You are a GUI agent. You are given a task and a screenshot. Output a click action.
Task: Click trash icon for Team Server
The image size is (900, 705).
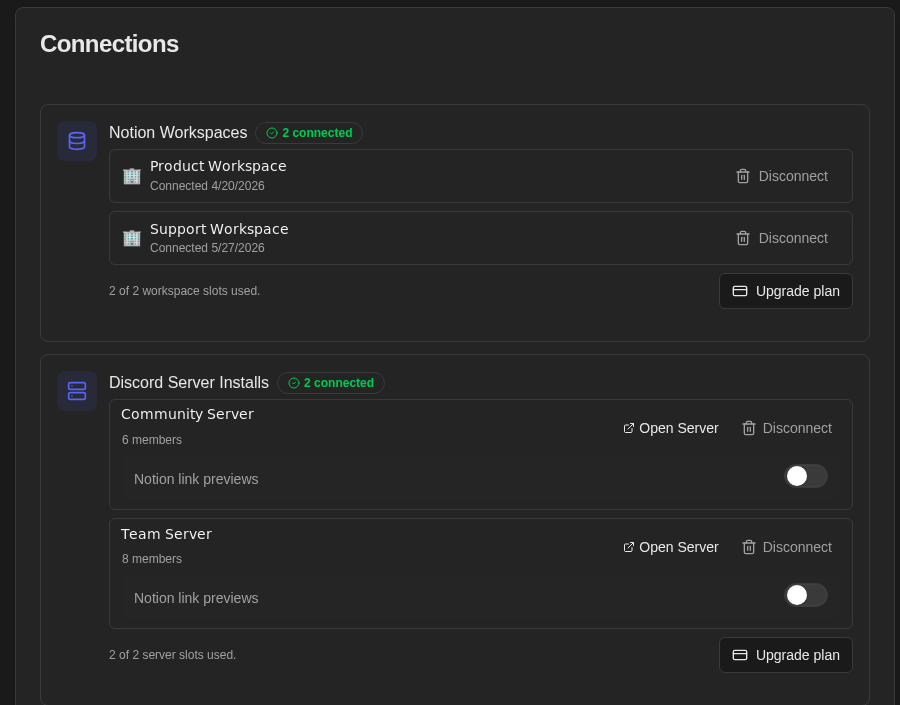748,547
